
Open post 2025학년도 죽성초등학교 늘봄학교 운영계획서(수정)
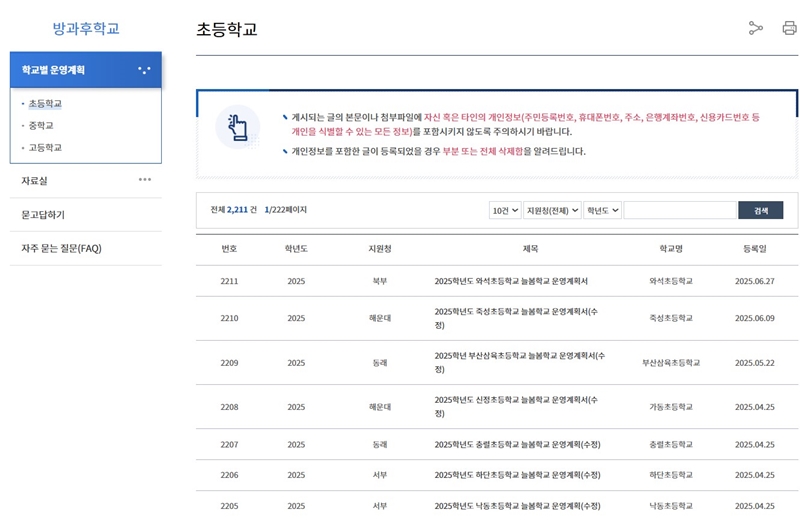(516, 318)
